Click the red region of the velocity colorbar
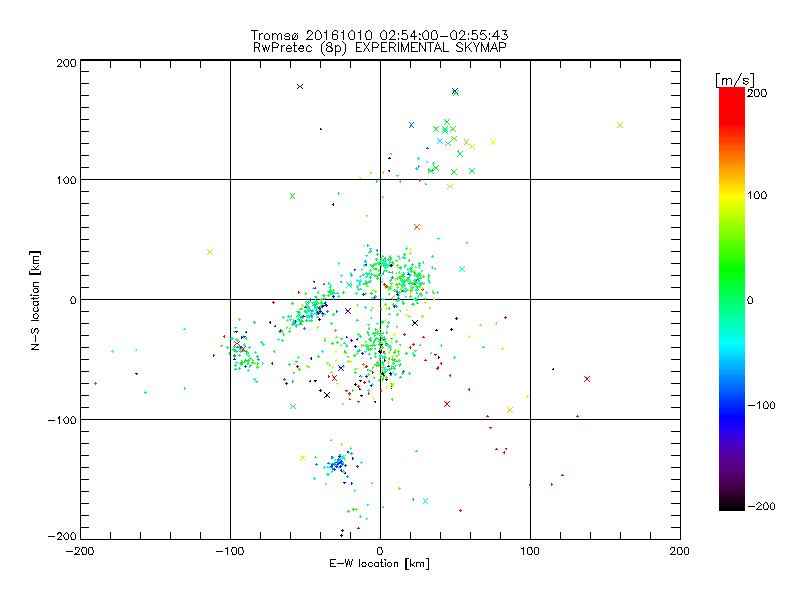 click(x=732, y=107)
